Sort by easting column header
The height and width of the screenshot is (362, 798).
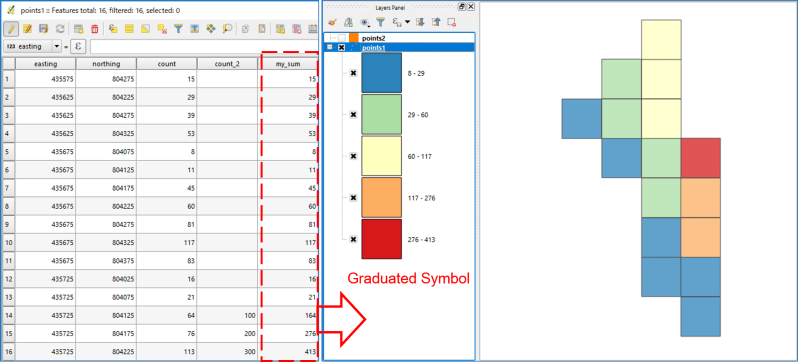pos(45,64)
